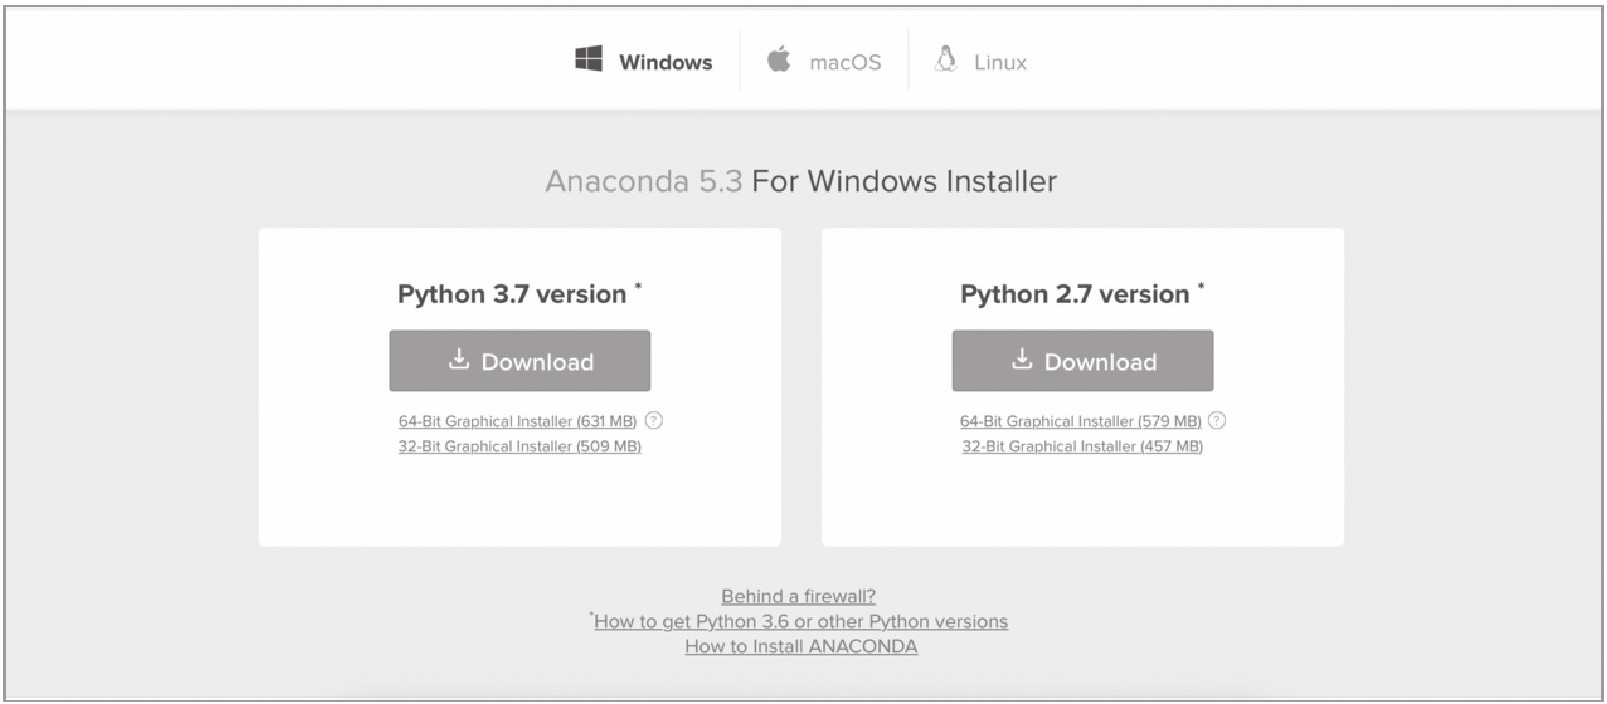Download the Python 3.7 version
1607x704 pixels.
[520, 361]
